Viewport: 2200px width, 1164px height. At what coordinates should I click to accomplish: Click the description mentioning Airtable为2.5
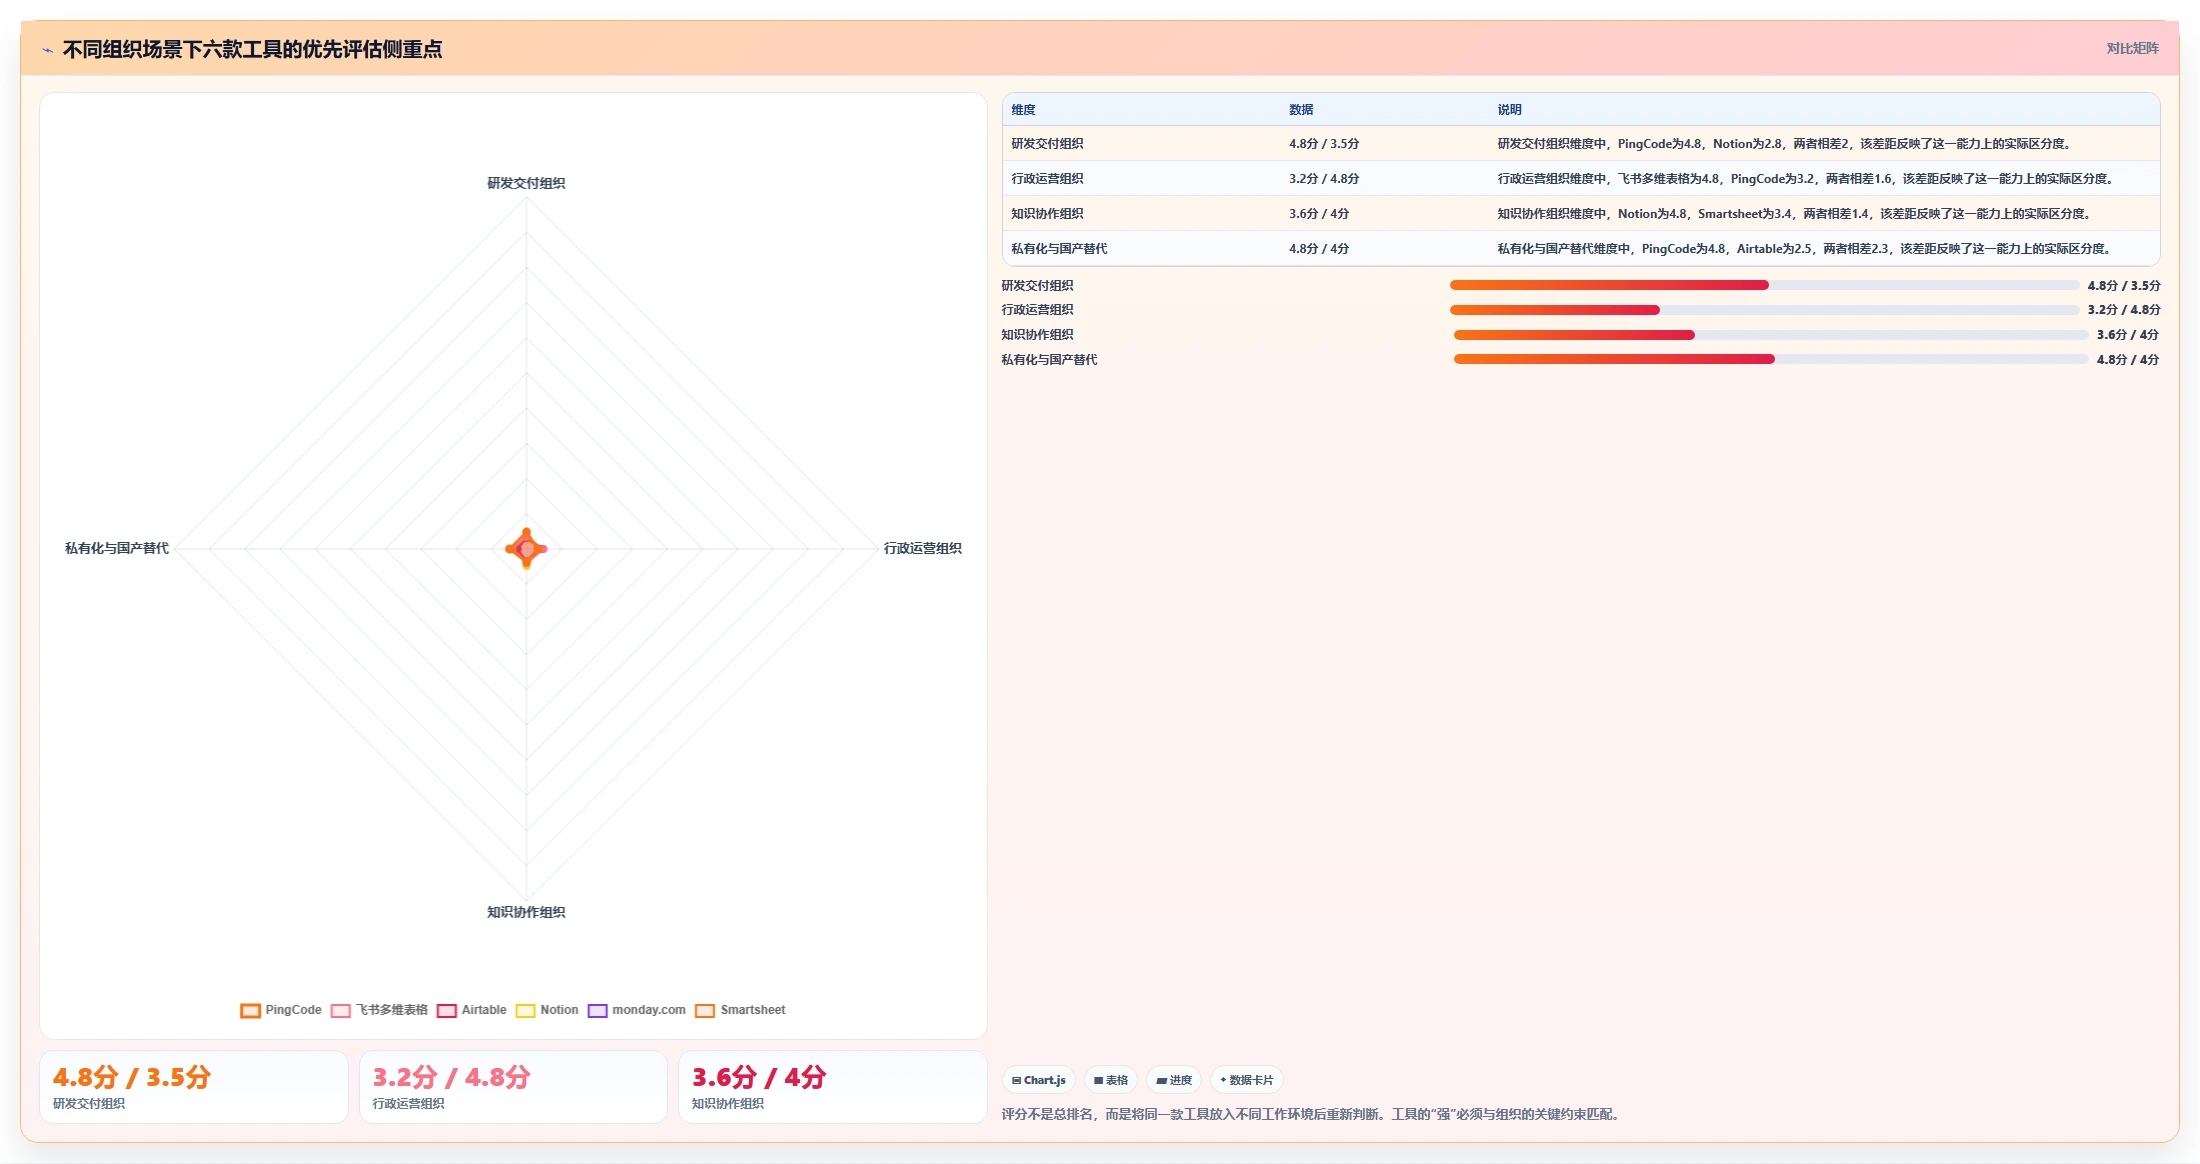1806,249
